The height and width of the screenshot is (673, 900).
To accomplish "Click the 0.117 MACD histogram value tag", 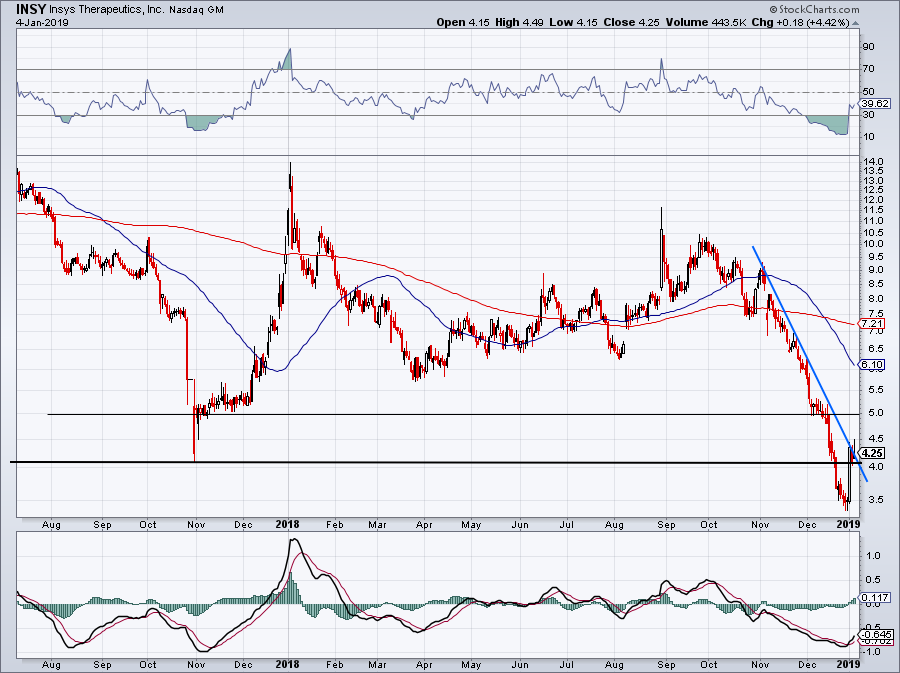I will tap(876, 598).
